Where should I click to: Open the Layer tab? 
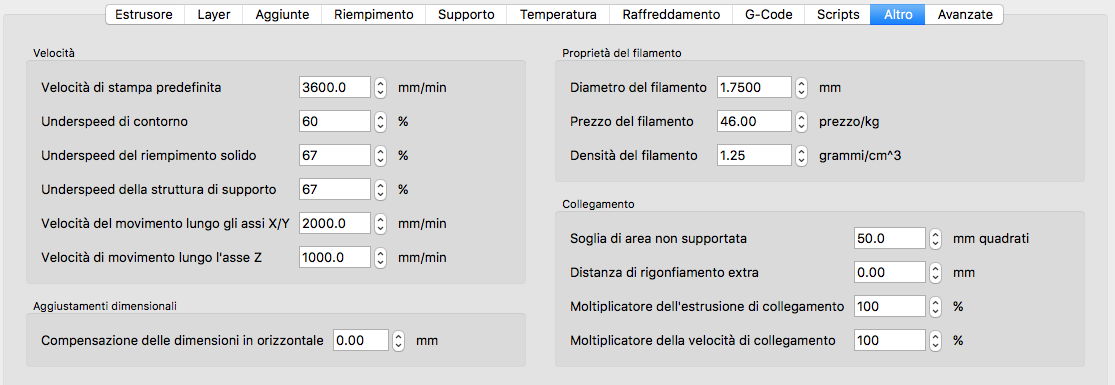tap(213, 14)
